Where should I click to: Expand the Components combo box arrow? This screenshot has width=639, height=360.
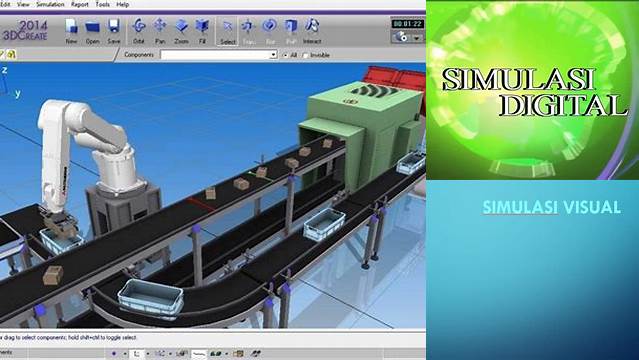273,55
